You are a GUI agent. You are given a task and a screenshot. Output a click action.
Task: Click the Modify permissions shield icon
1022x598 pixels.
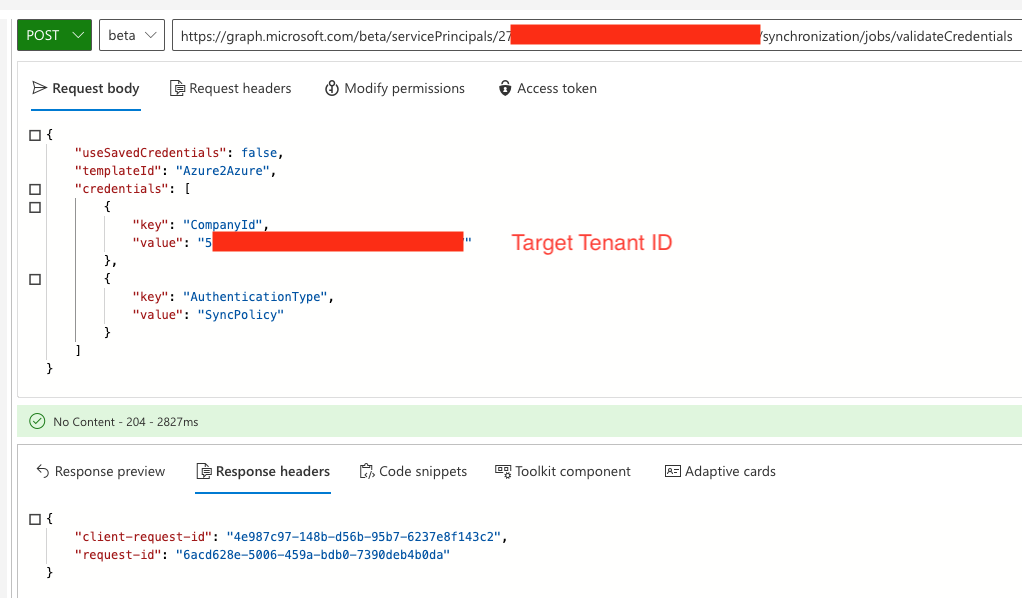click(332, 88)
